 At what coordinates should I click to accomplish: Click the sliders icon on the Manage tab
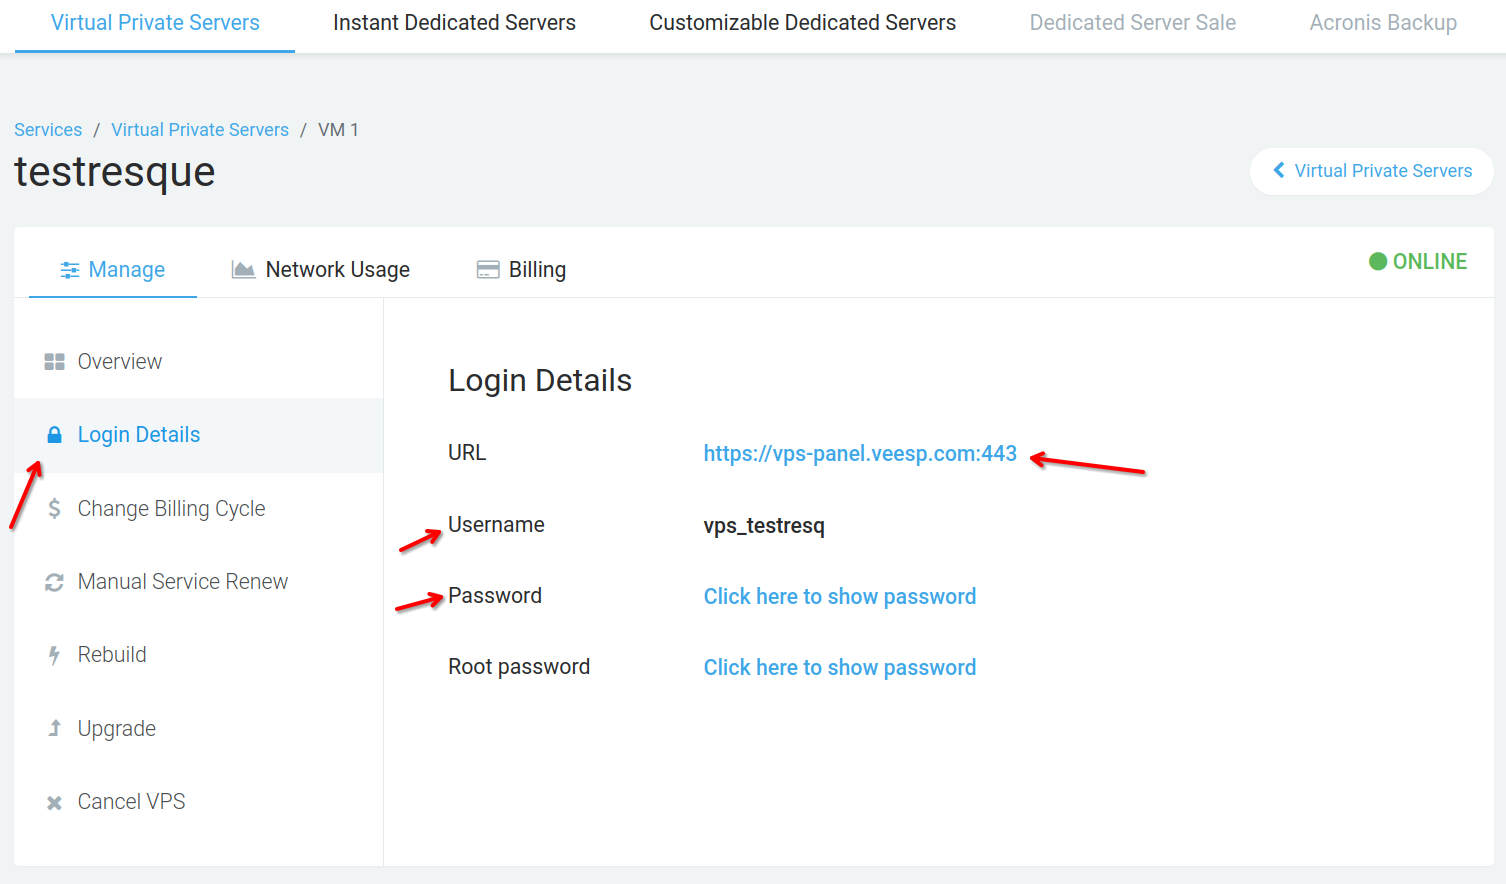click(70, 269)
